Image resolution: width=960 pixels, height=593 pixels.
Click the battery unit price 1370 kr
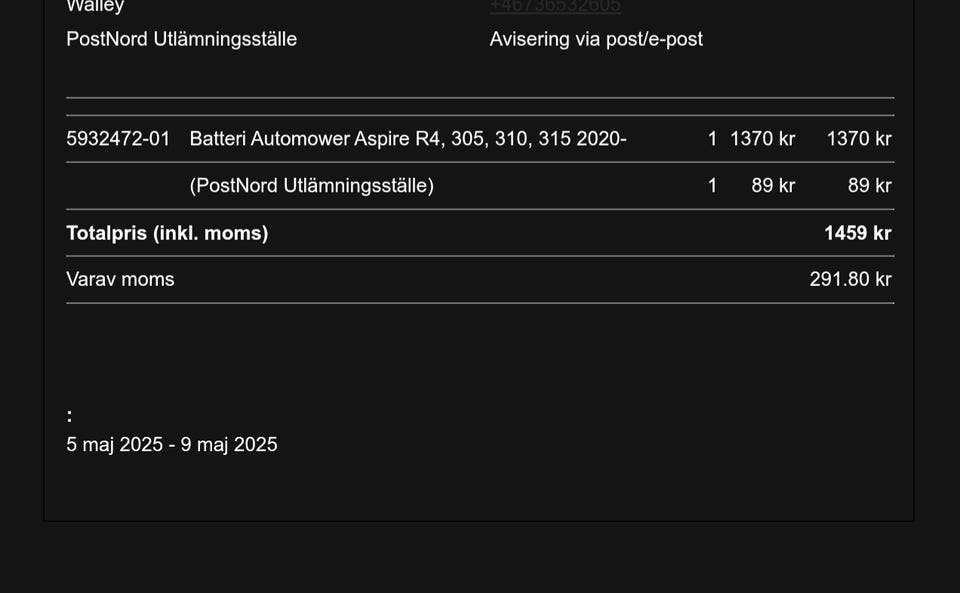(x=762, y=139)
